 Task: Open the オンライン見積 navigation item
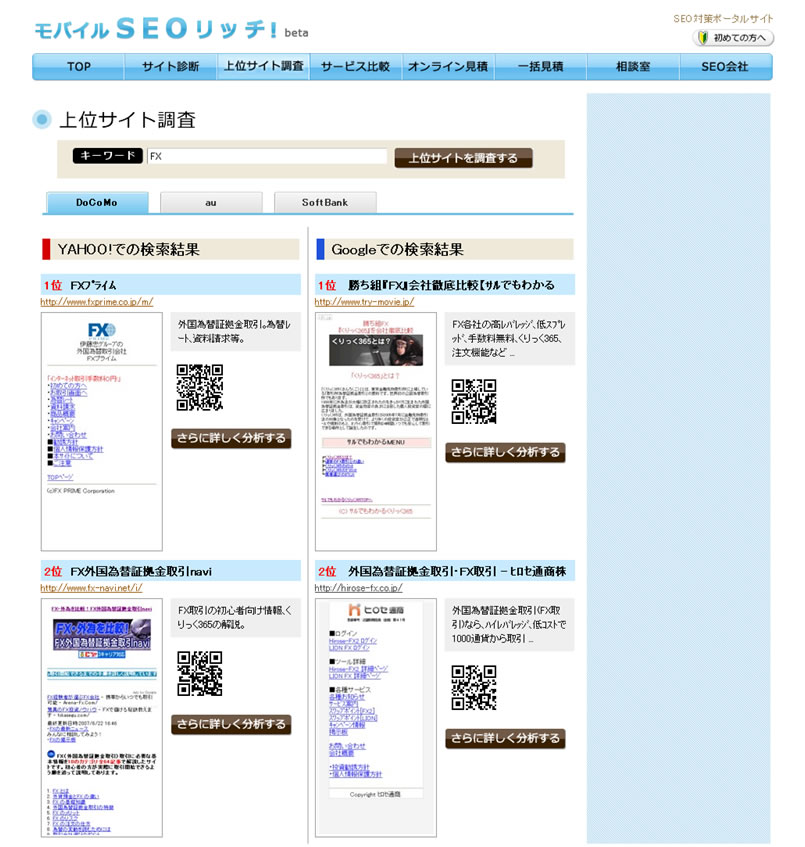pyautogui.click(x=448, y=67)
